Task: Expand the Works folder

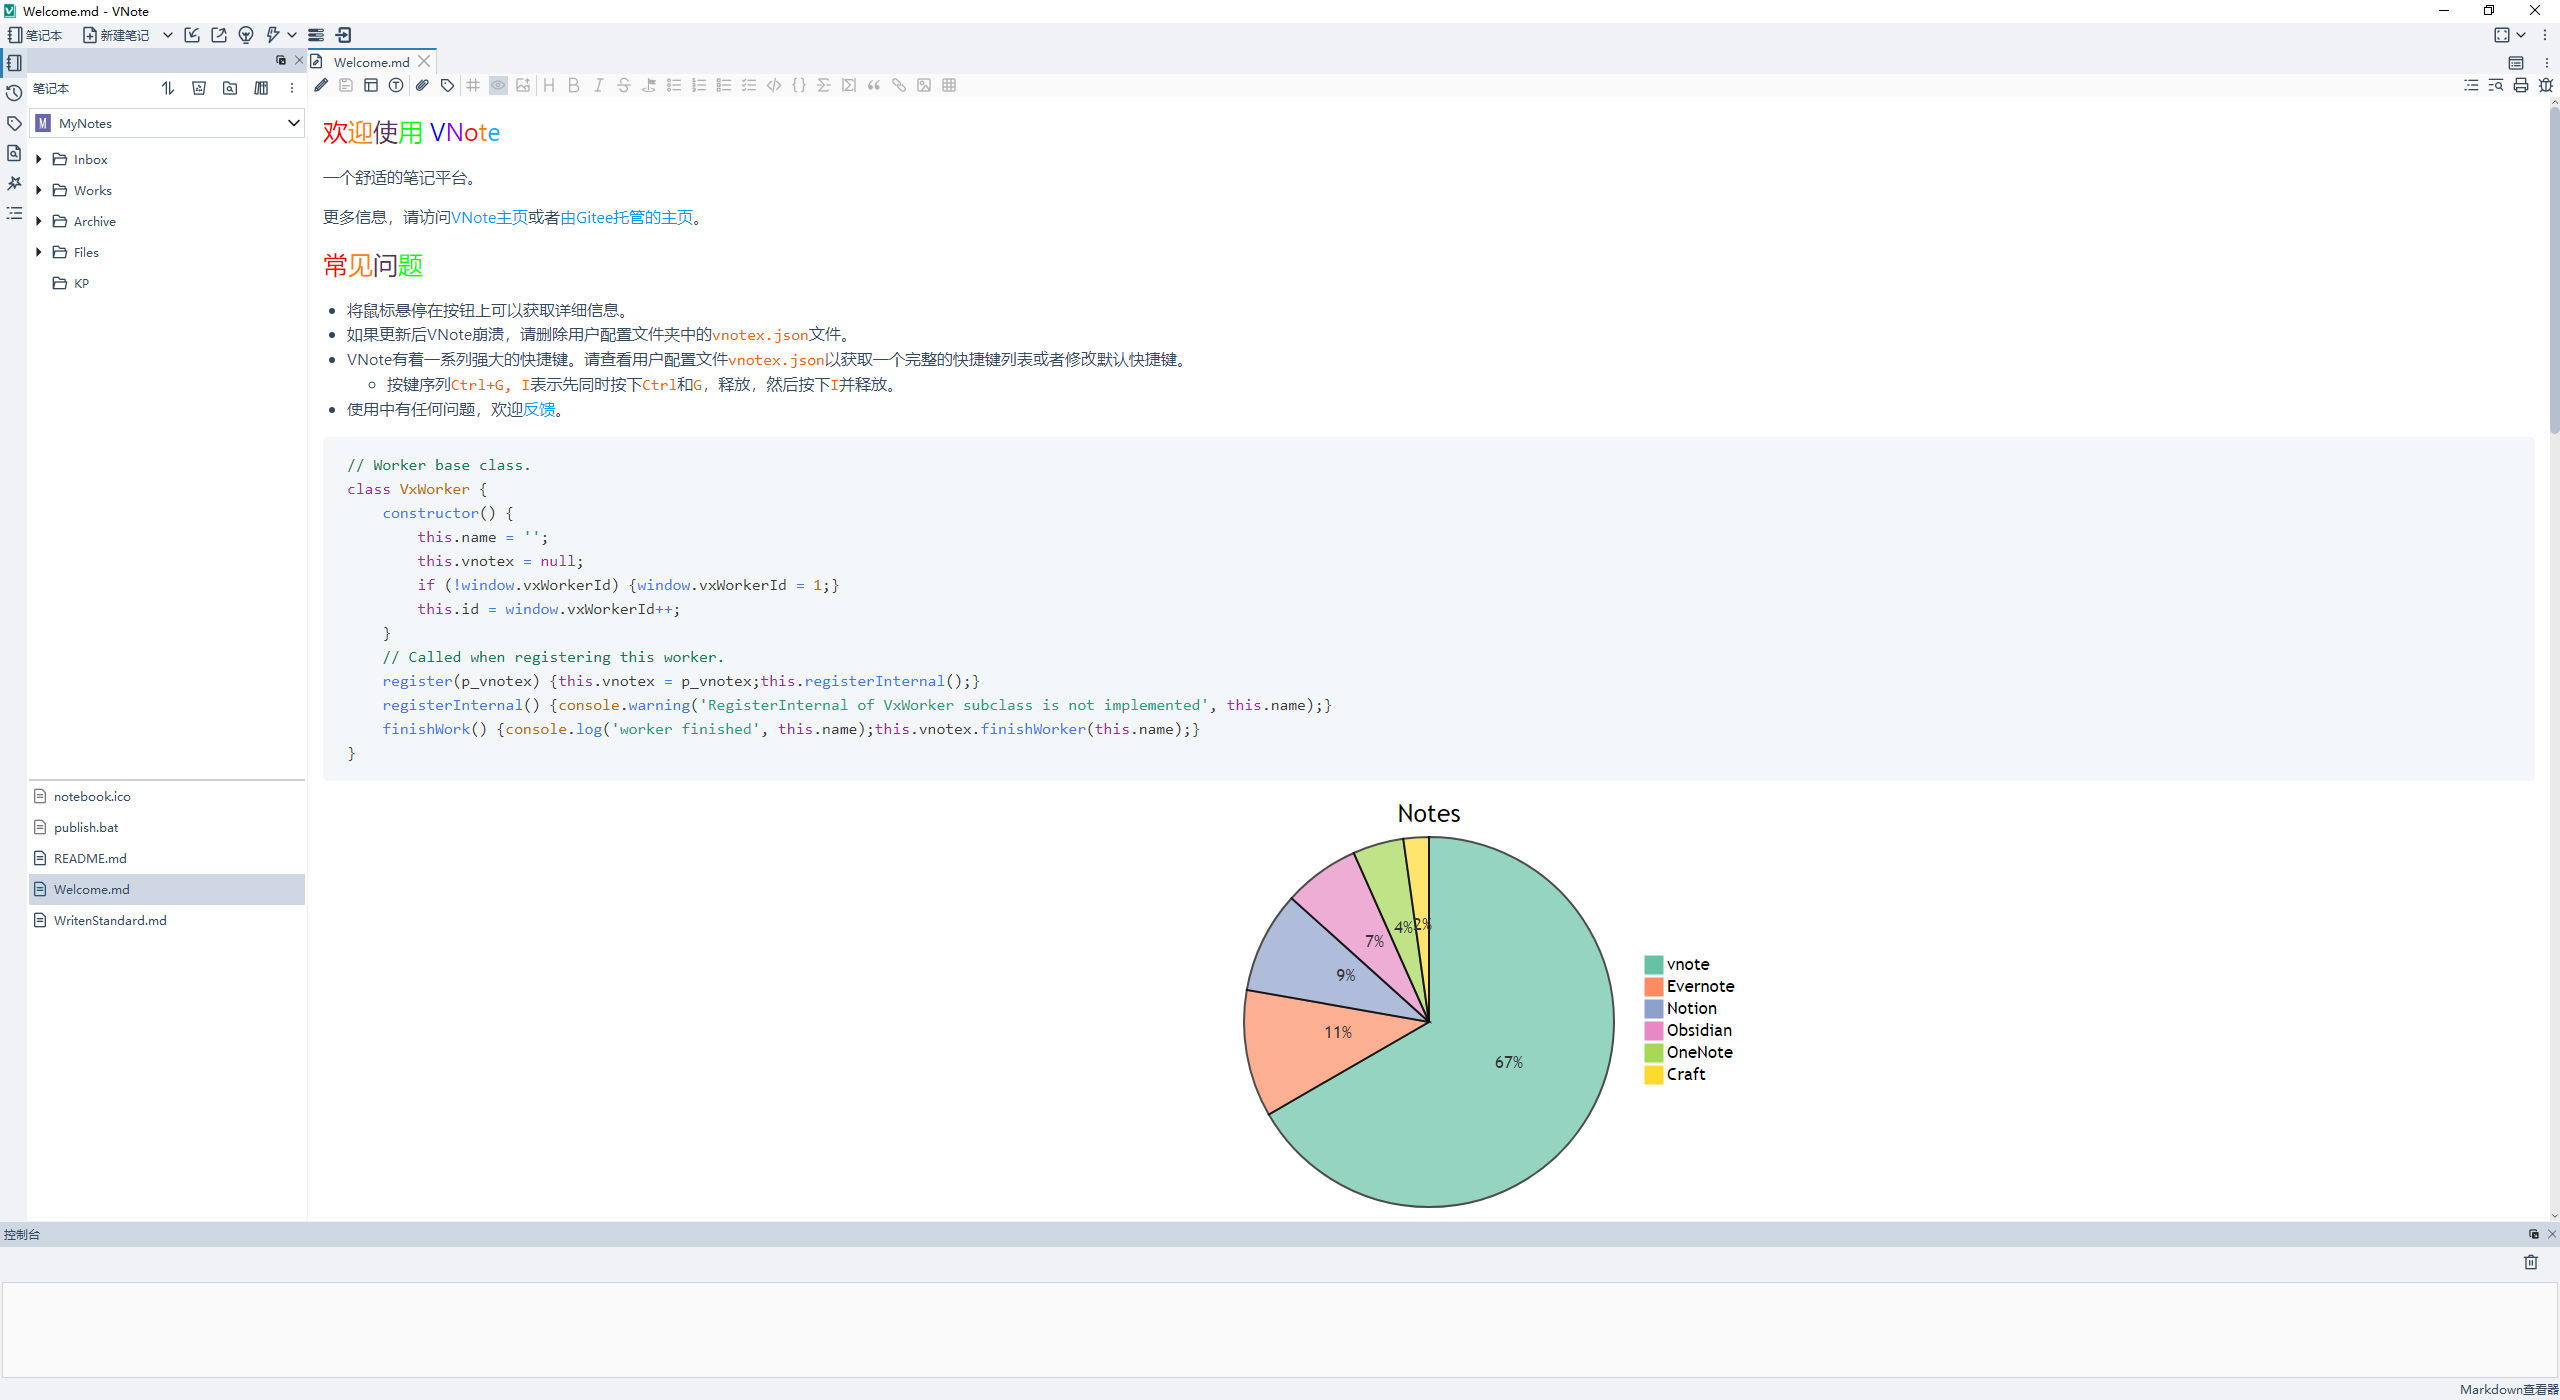Action: (x=39, y=190)
